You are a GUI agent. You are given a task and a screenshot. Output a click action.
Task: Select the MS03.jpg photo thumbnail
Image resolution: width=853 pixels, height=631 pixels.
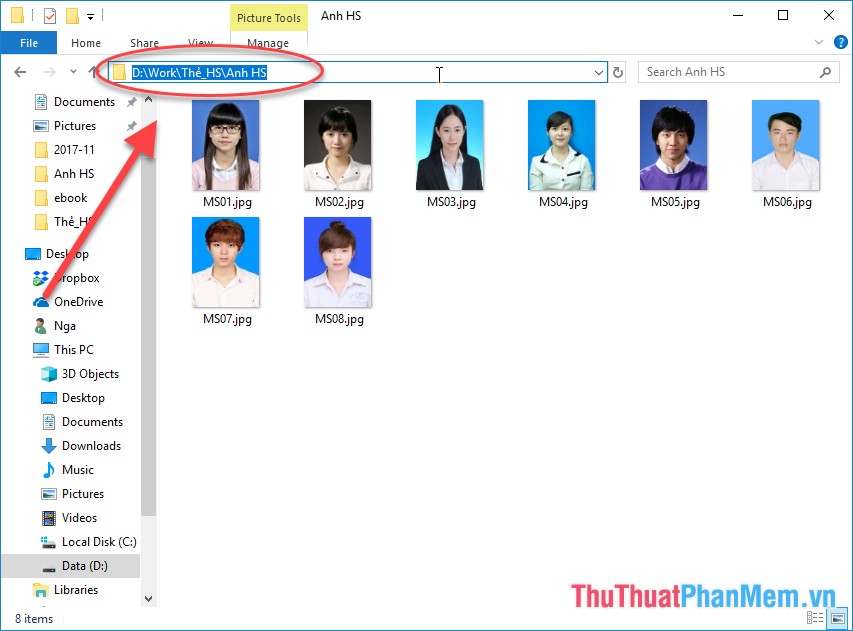(450, 146)
